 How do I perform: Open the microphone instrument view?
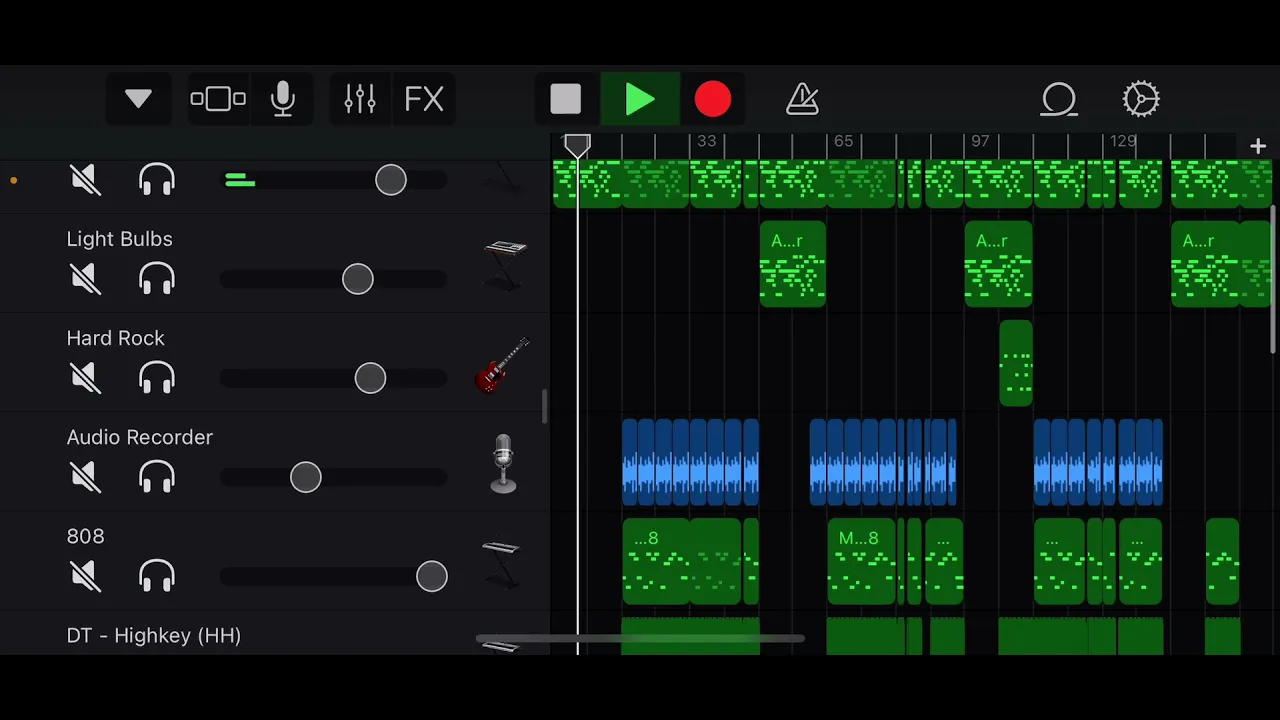click(x=283, y=99)
